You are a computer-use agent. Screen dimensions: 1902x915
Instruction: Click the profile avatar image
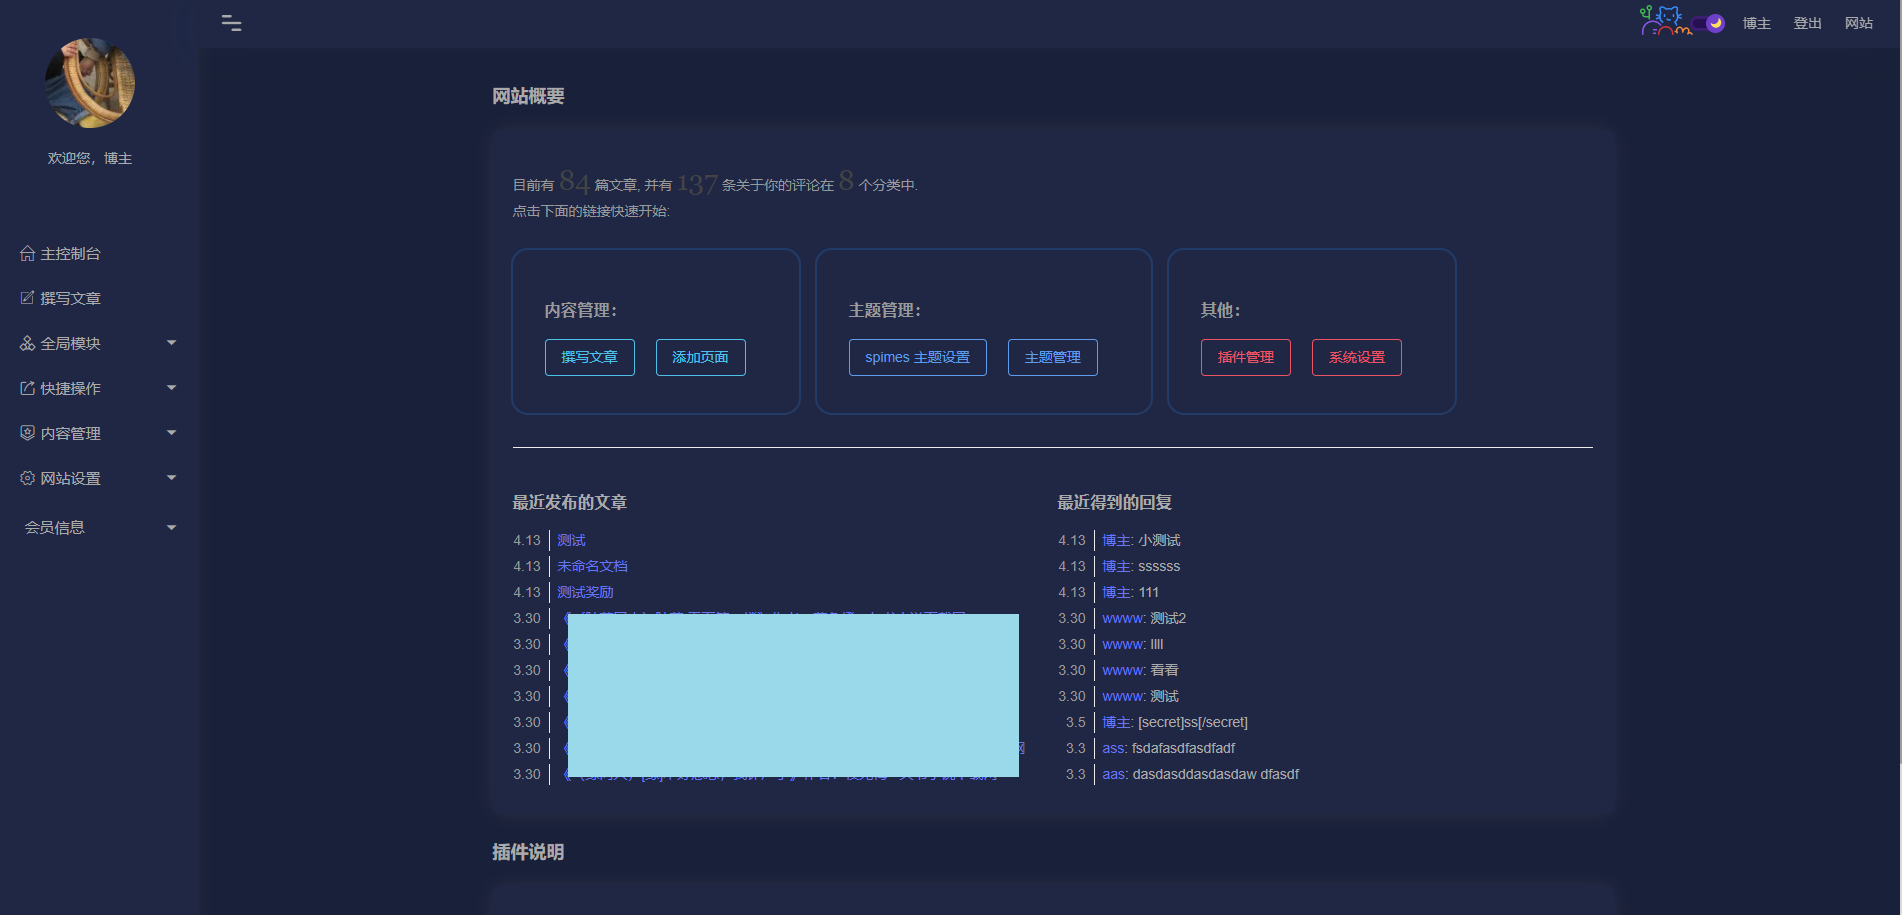[90, 83]
